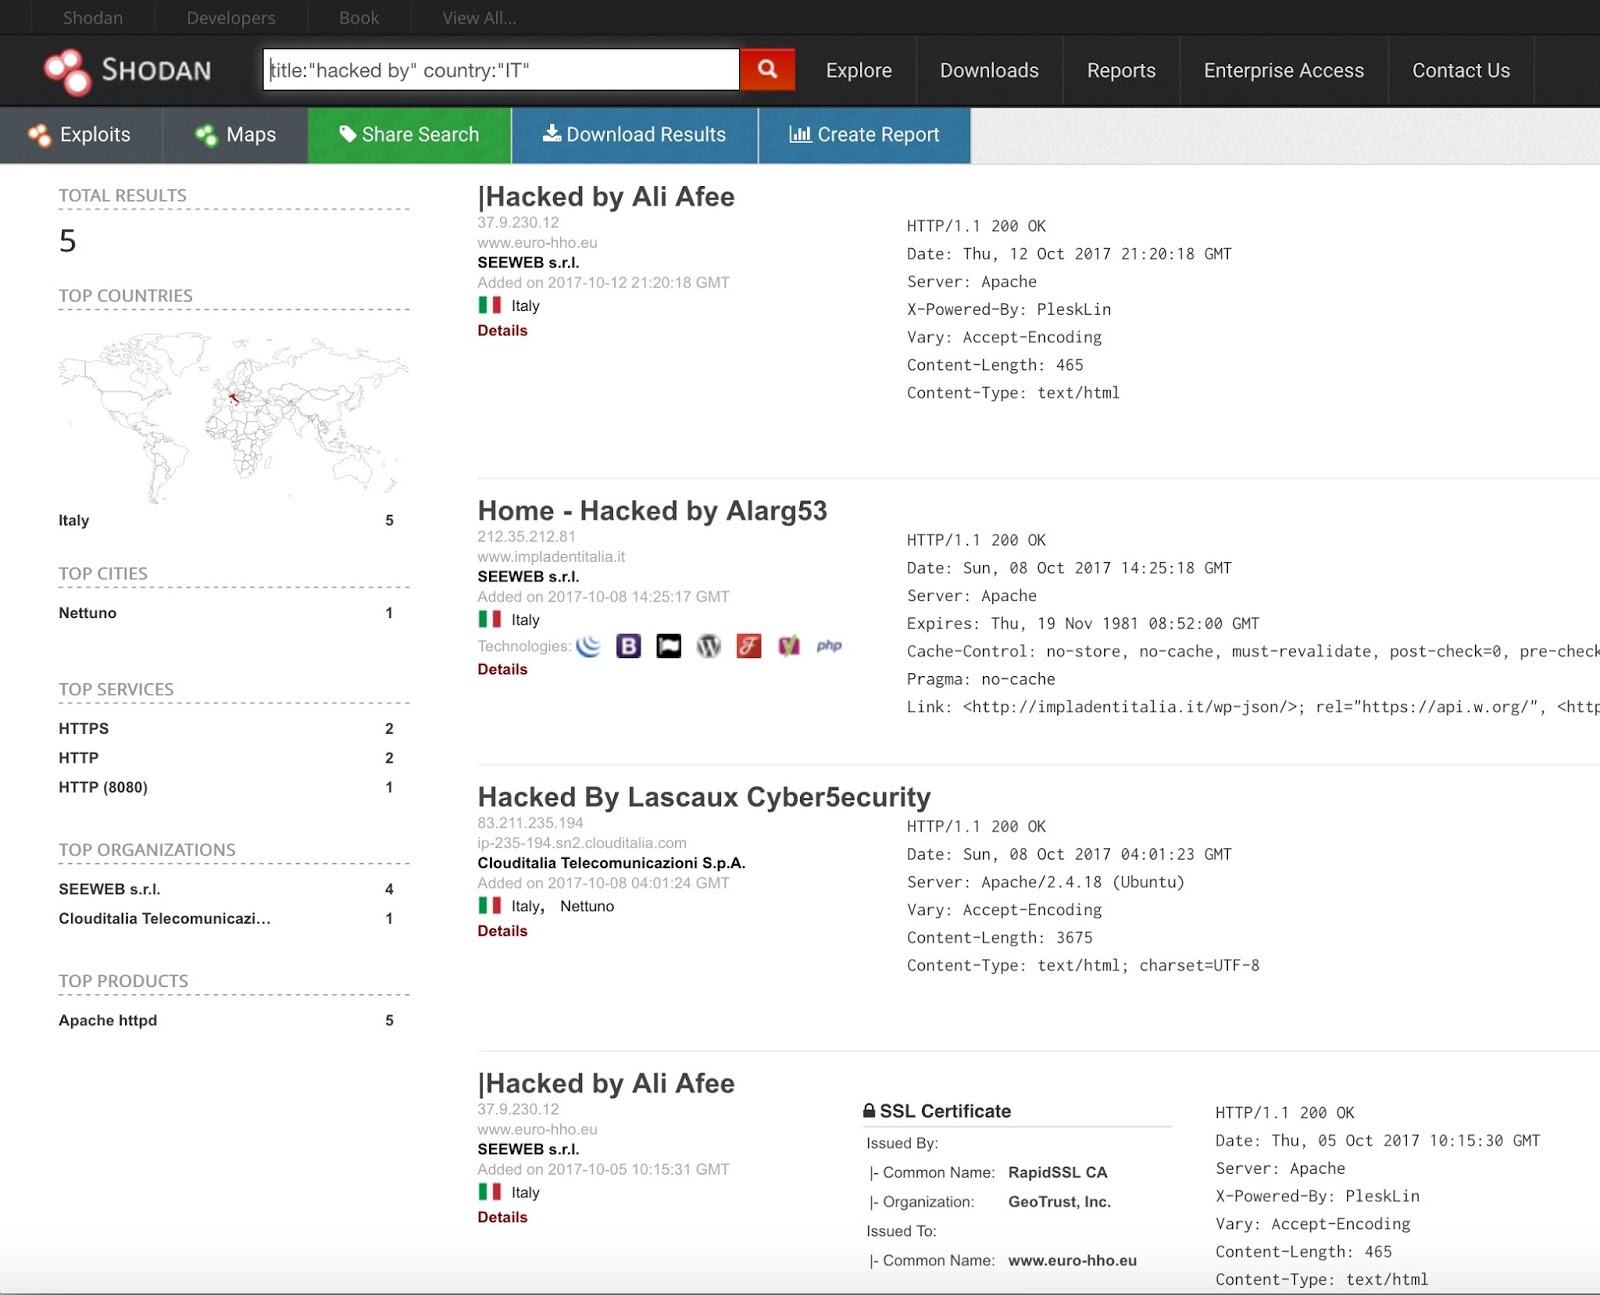Click the Create Report button label

879,134
